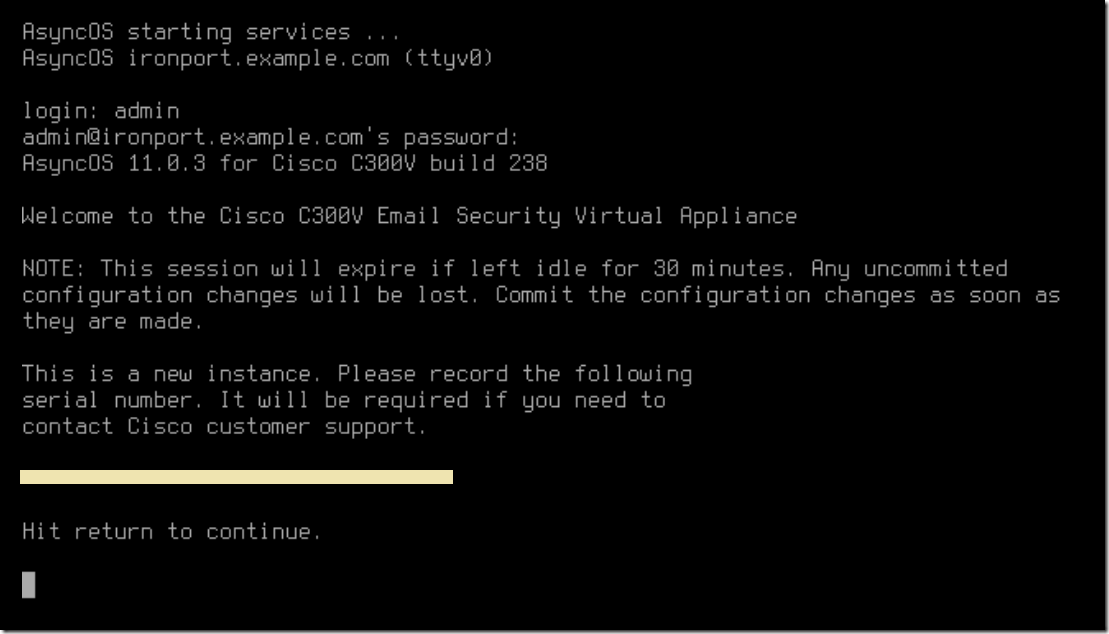This screenshot has height=634, width=1109.
Task: Click the "(ttyv0)" terminal identifier
Action: (x=448, y=58)
